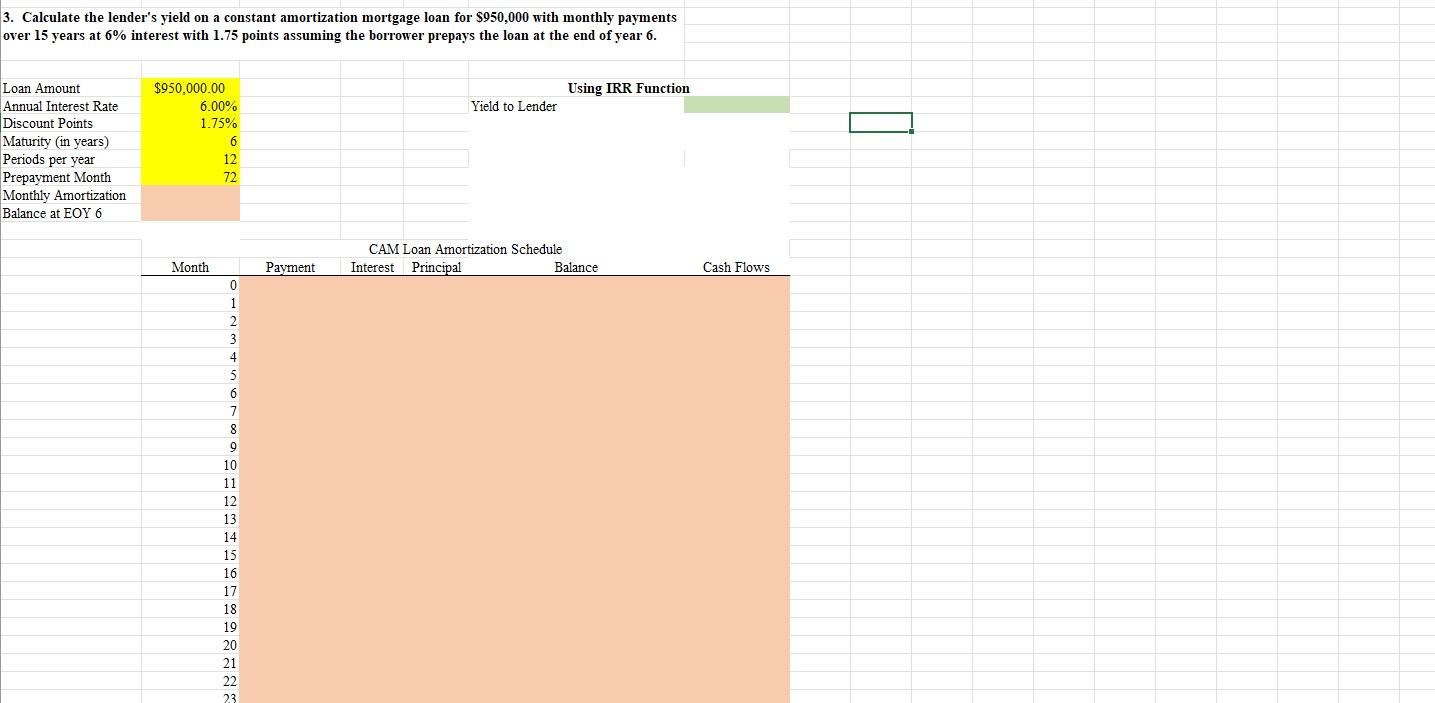
Task: Click the Cash Flows column header
Action: click(x=736, y=267)
